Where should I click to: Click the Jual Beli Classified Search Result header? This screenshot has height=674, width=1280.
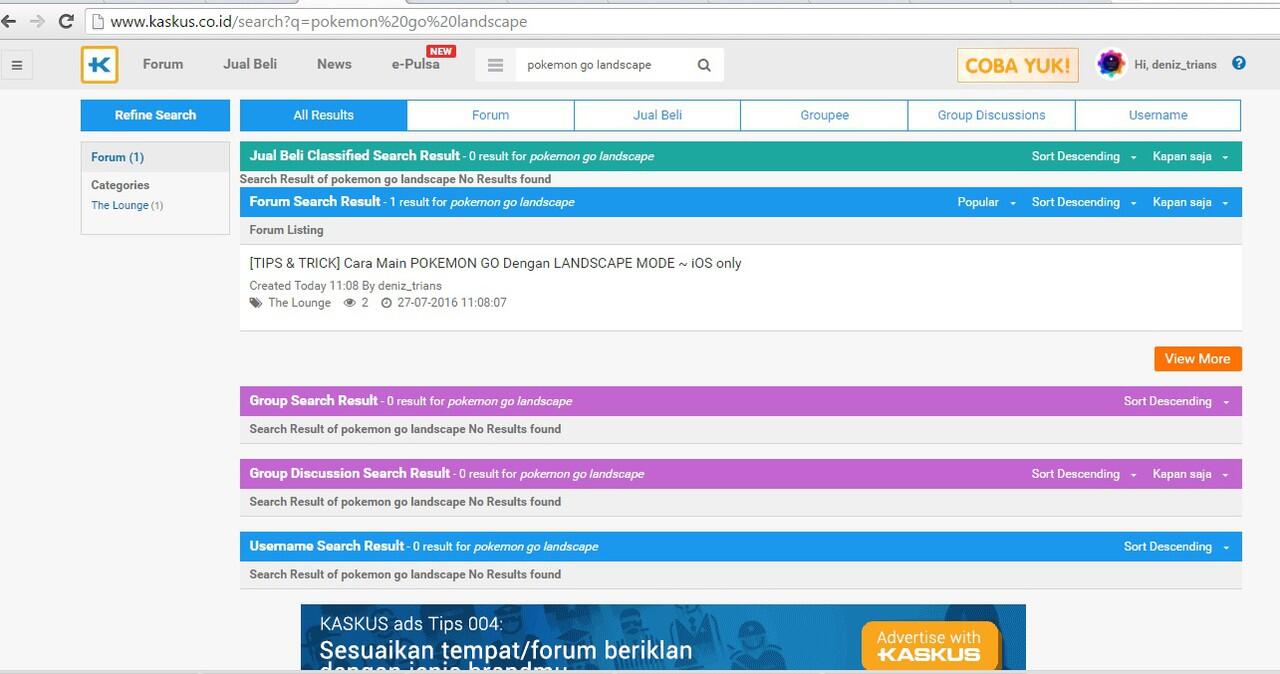(x=355, y=156)
